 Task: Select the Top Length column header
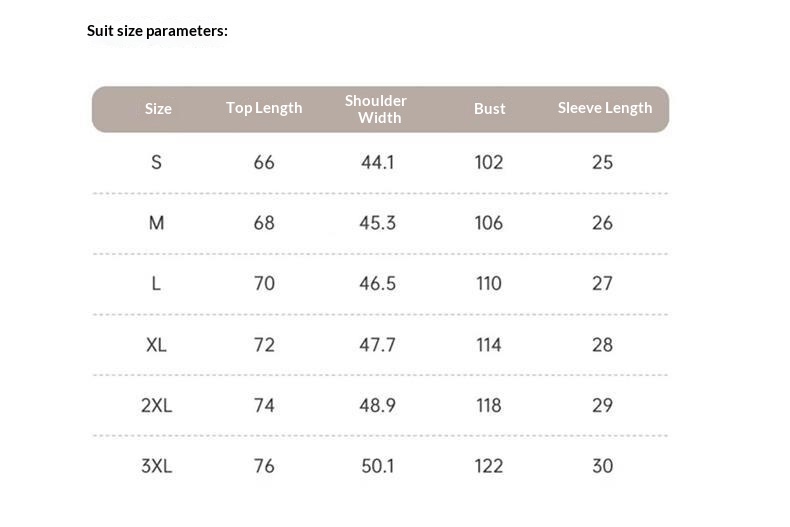click(x=264, y=108)
